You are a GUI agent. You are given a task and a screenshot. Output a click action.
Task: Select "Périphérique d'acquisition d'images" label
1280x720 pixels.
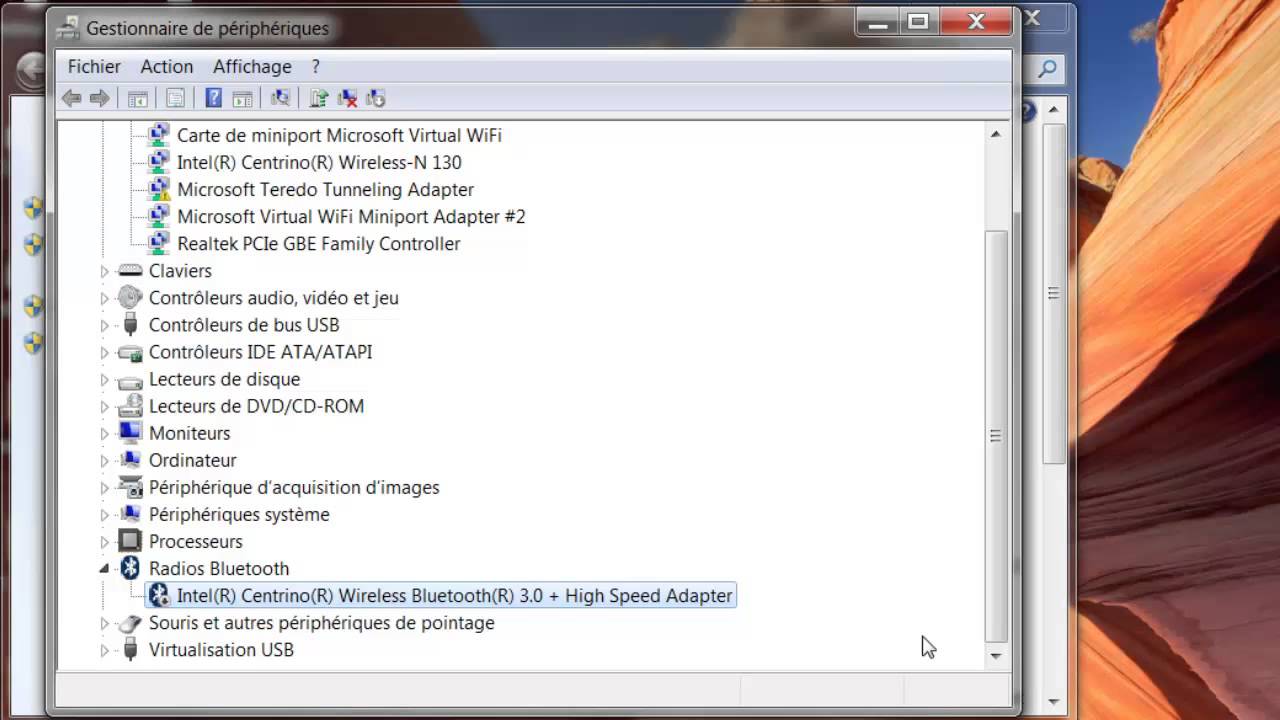(294, 487)
